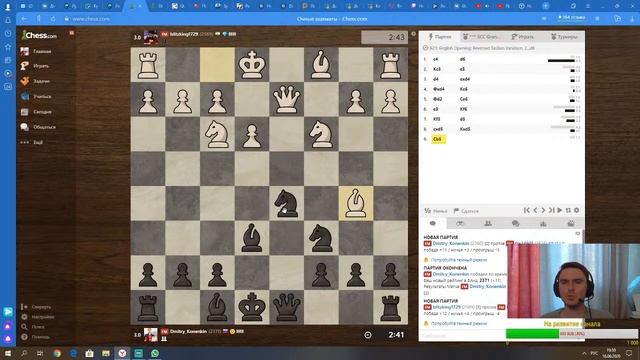Click the chat message input field

point(462,336)
